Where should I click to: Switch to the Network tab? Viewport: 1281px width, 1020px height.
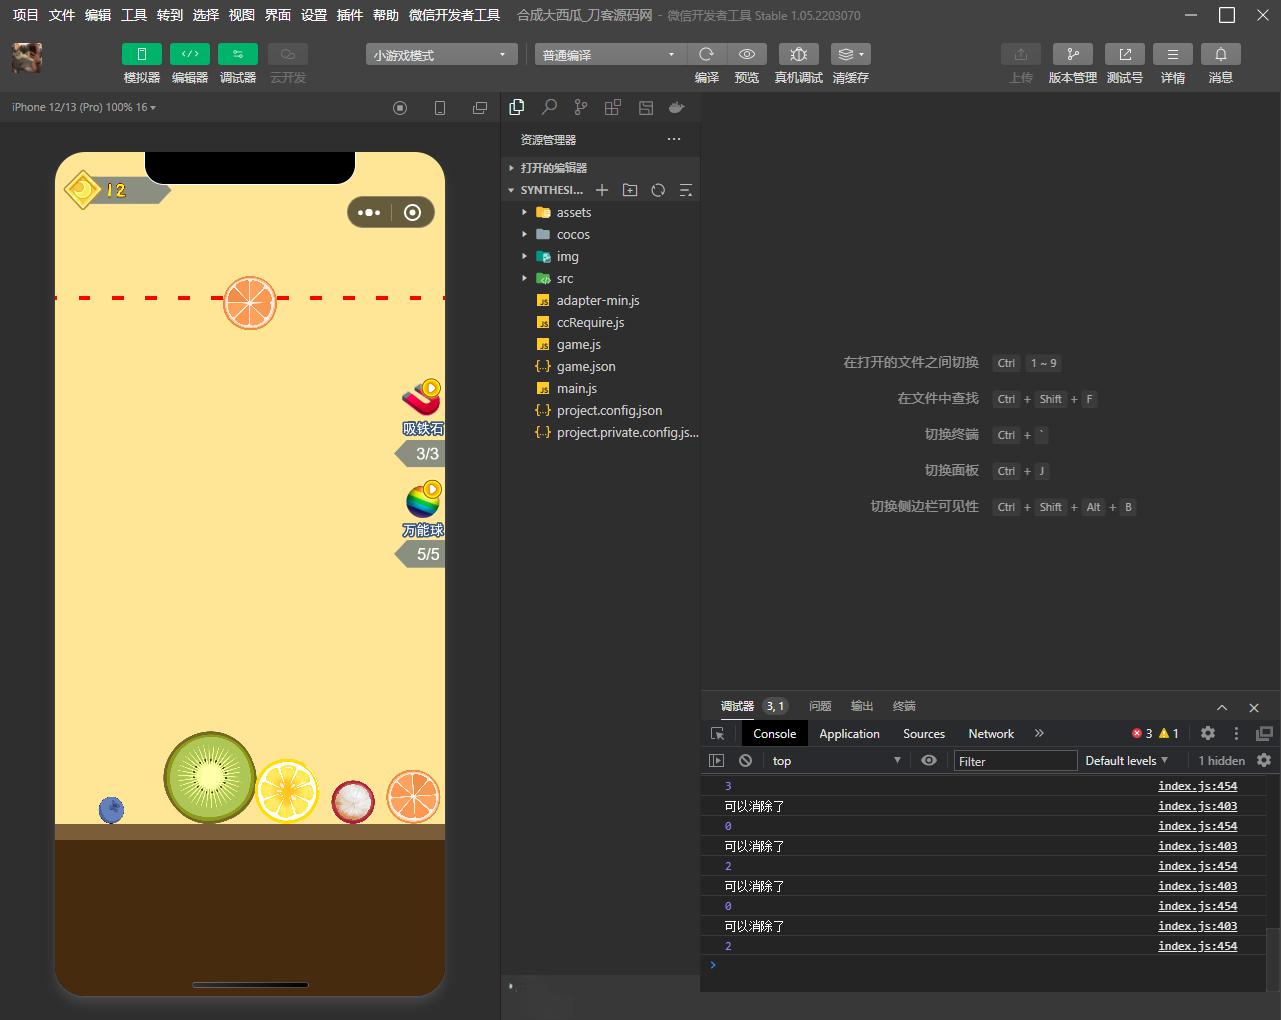tap(991, 733)
